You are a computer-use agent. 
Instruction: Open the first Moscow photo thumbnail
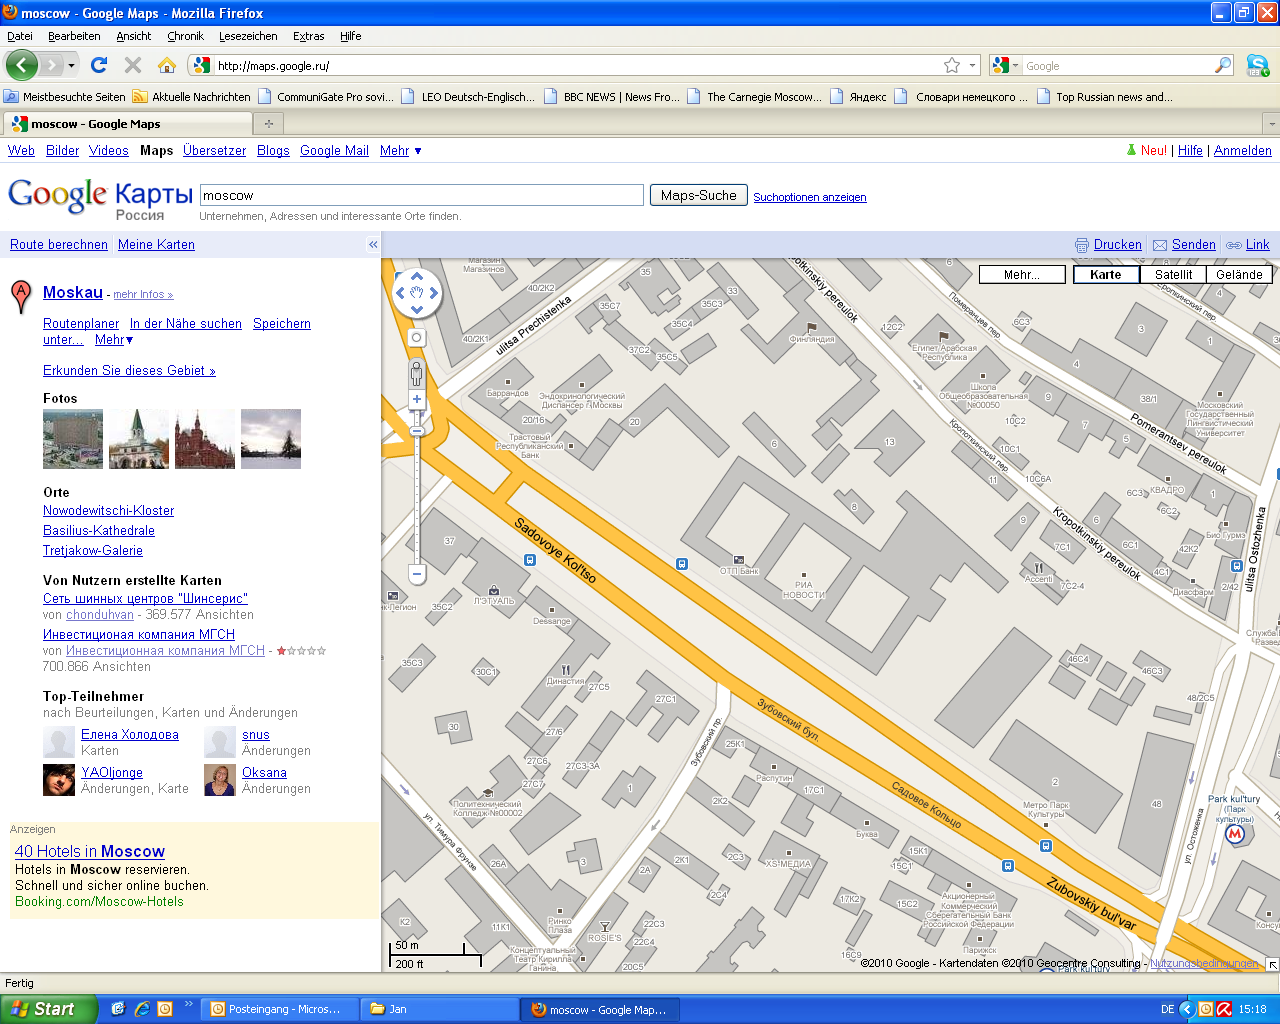click(73, 439)
